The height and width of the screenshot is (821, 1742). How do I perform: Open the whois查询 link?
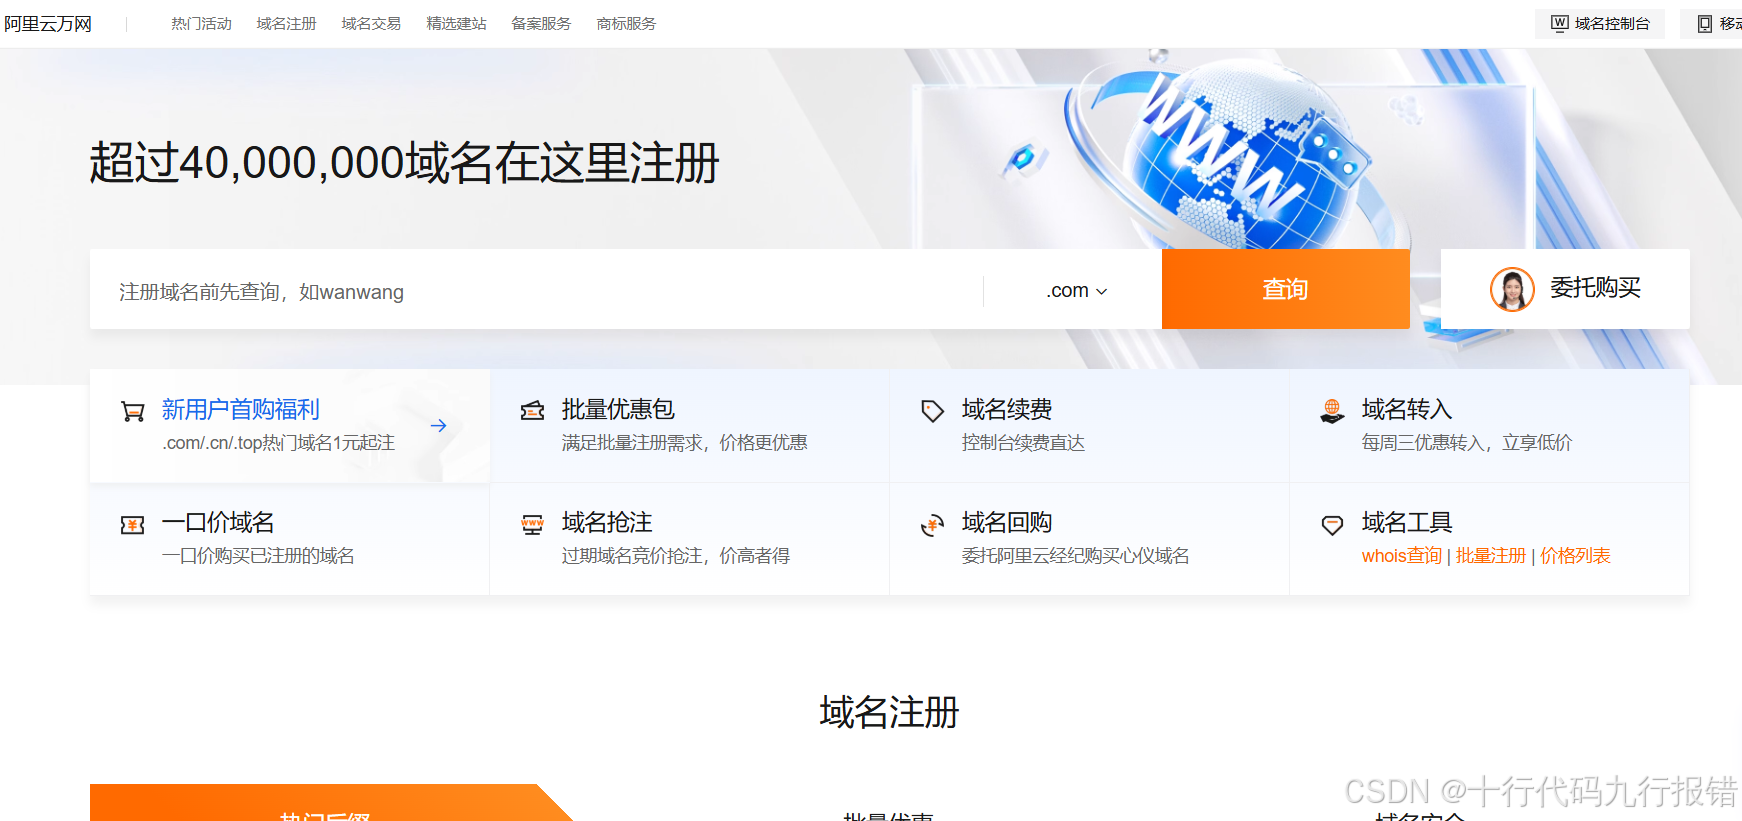(x=1401, y=556)
